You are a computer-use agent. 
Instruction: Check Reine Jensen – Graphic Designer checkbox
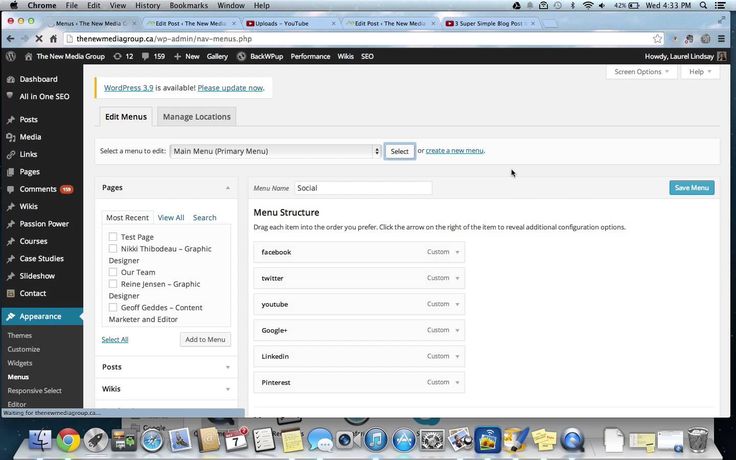(x=113, y=284)
